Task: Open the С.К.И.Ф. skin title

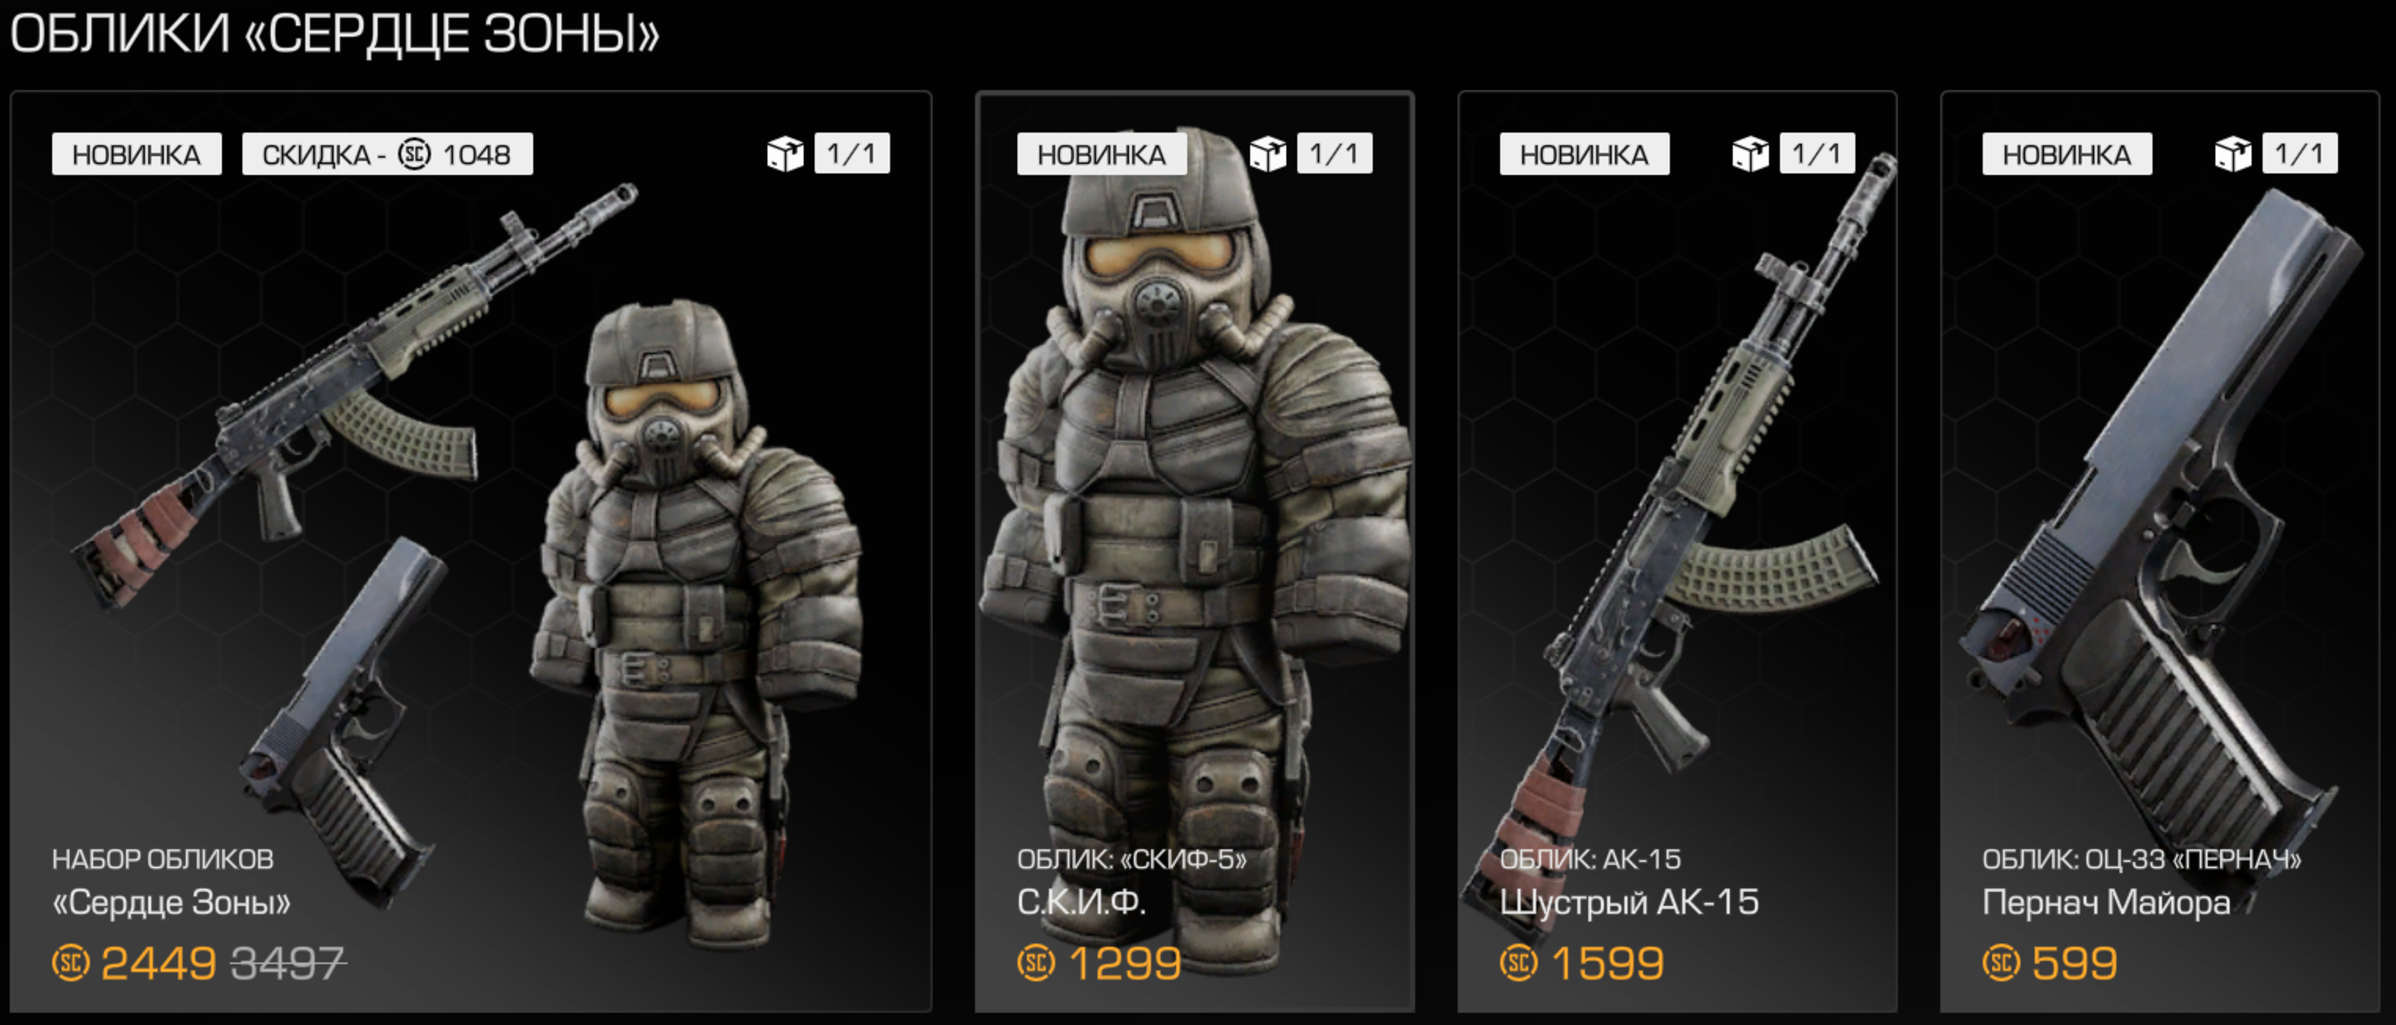Action: tap(1082, 902)
